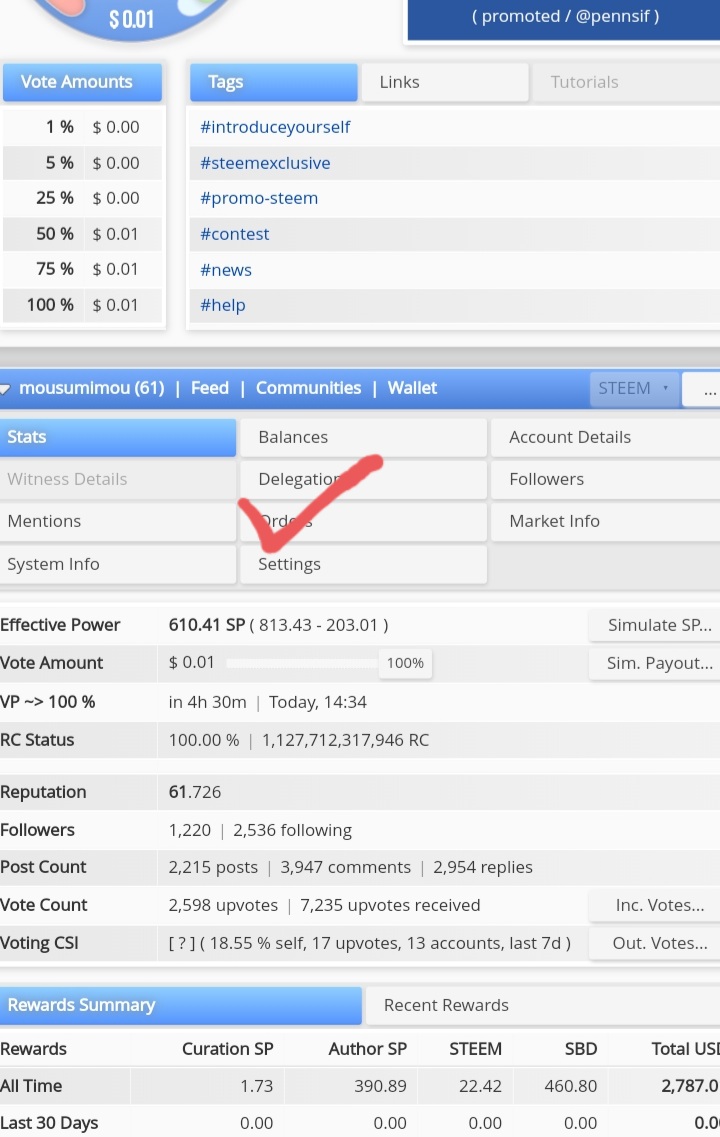
Task: Click the 2,536 following count
Action: click(292, 830)
